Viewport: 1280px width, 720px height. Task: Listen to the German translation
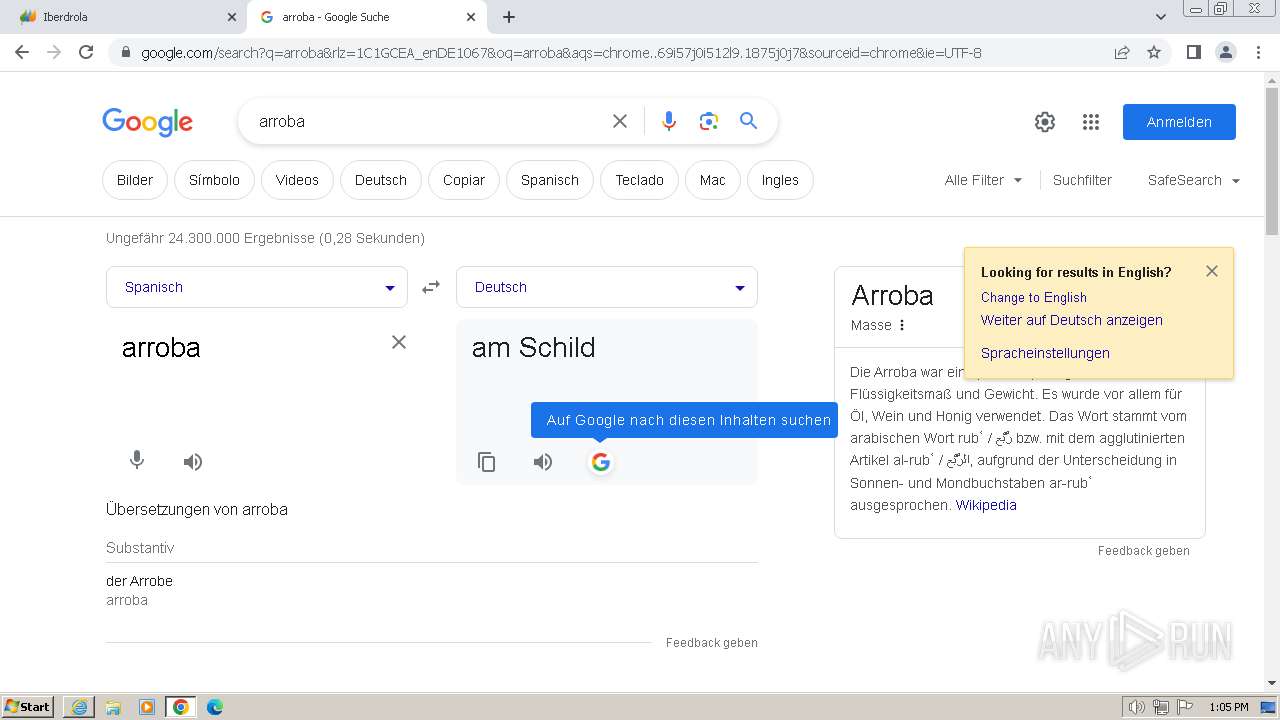pyautogui.click(x=543, y=462)
